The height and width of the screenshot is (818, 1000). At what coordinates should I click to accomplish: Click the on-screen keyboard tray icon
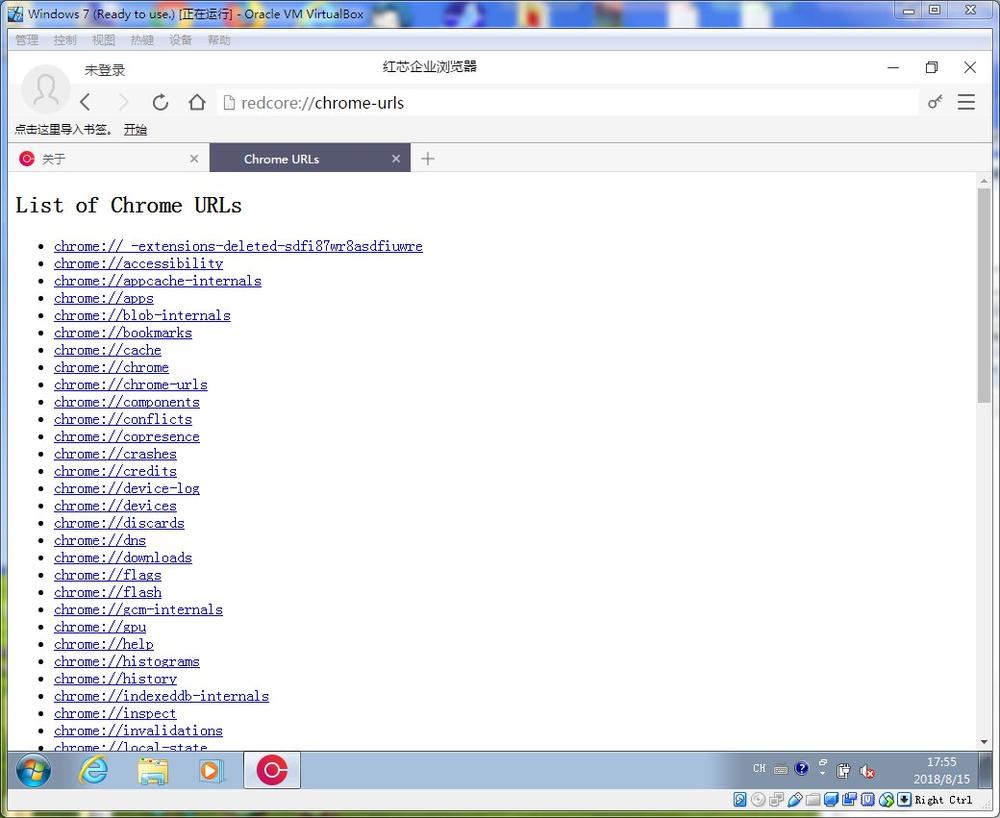click(781, 770)
